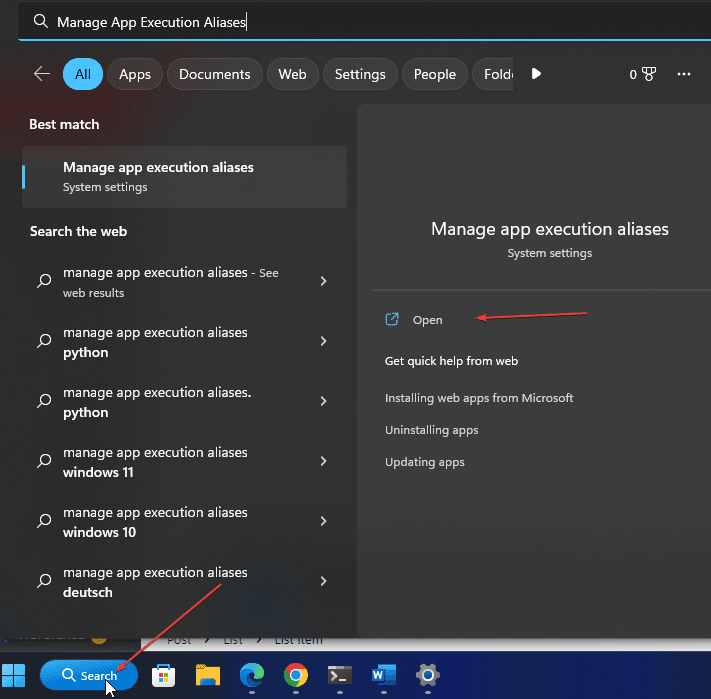Switch to the Documents filter tab
Viewport: 711px width, 699px height.
[215, 74]
